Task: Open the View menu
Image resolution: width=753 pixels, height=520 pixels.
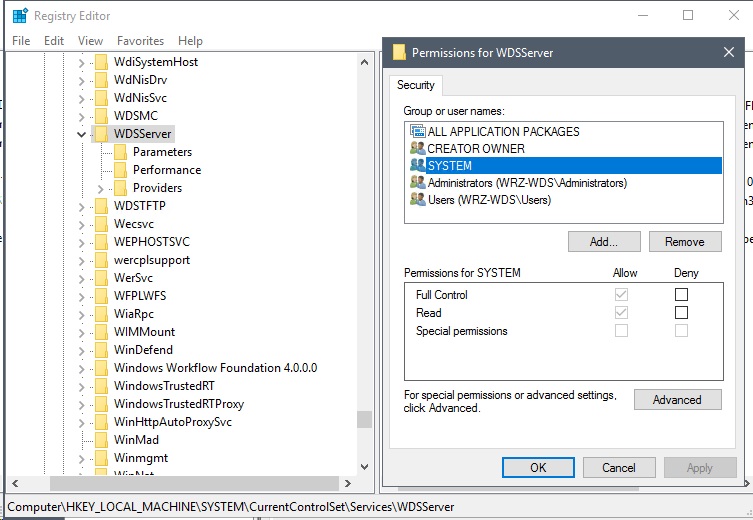Action: 90,41
